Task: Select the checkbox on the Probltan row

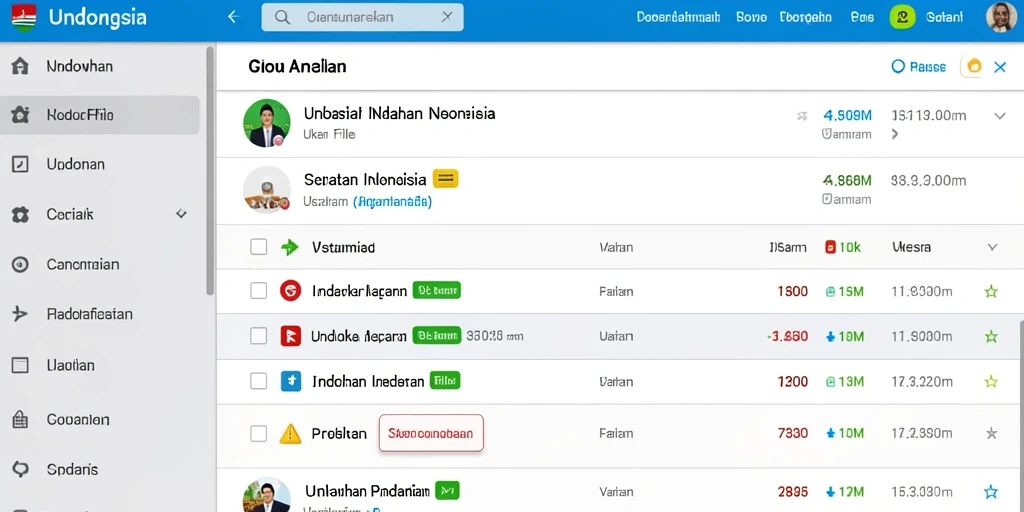Action: click(x=259, y=433)
